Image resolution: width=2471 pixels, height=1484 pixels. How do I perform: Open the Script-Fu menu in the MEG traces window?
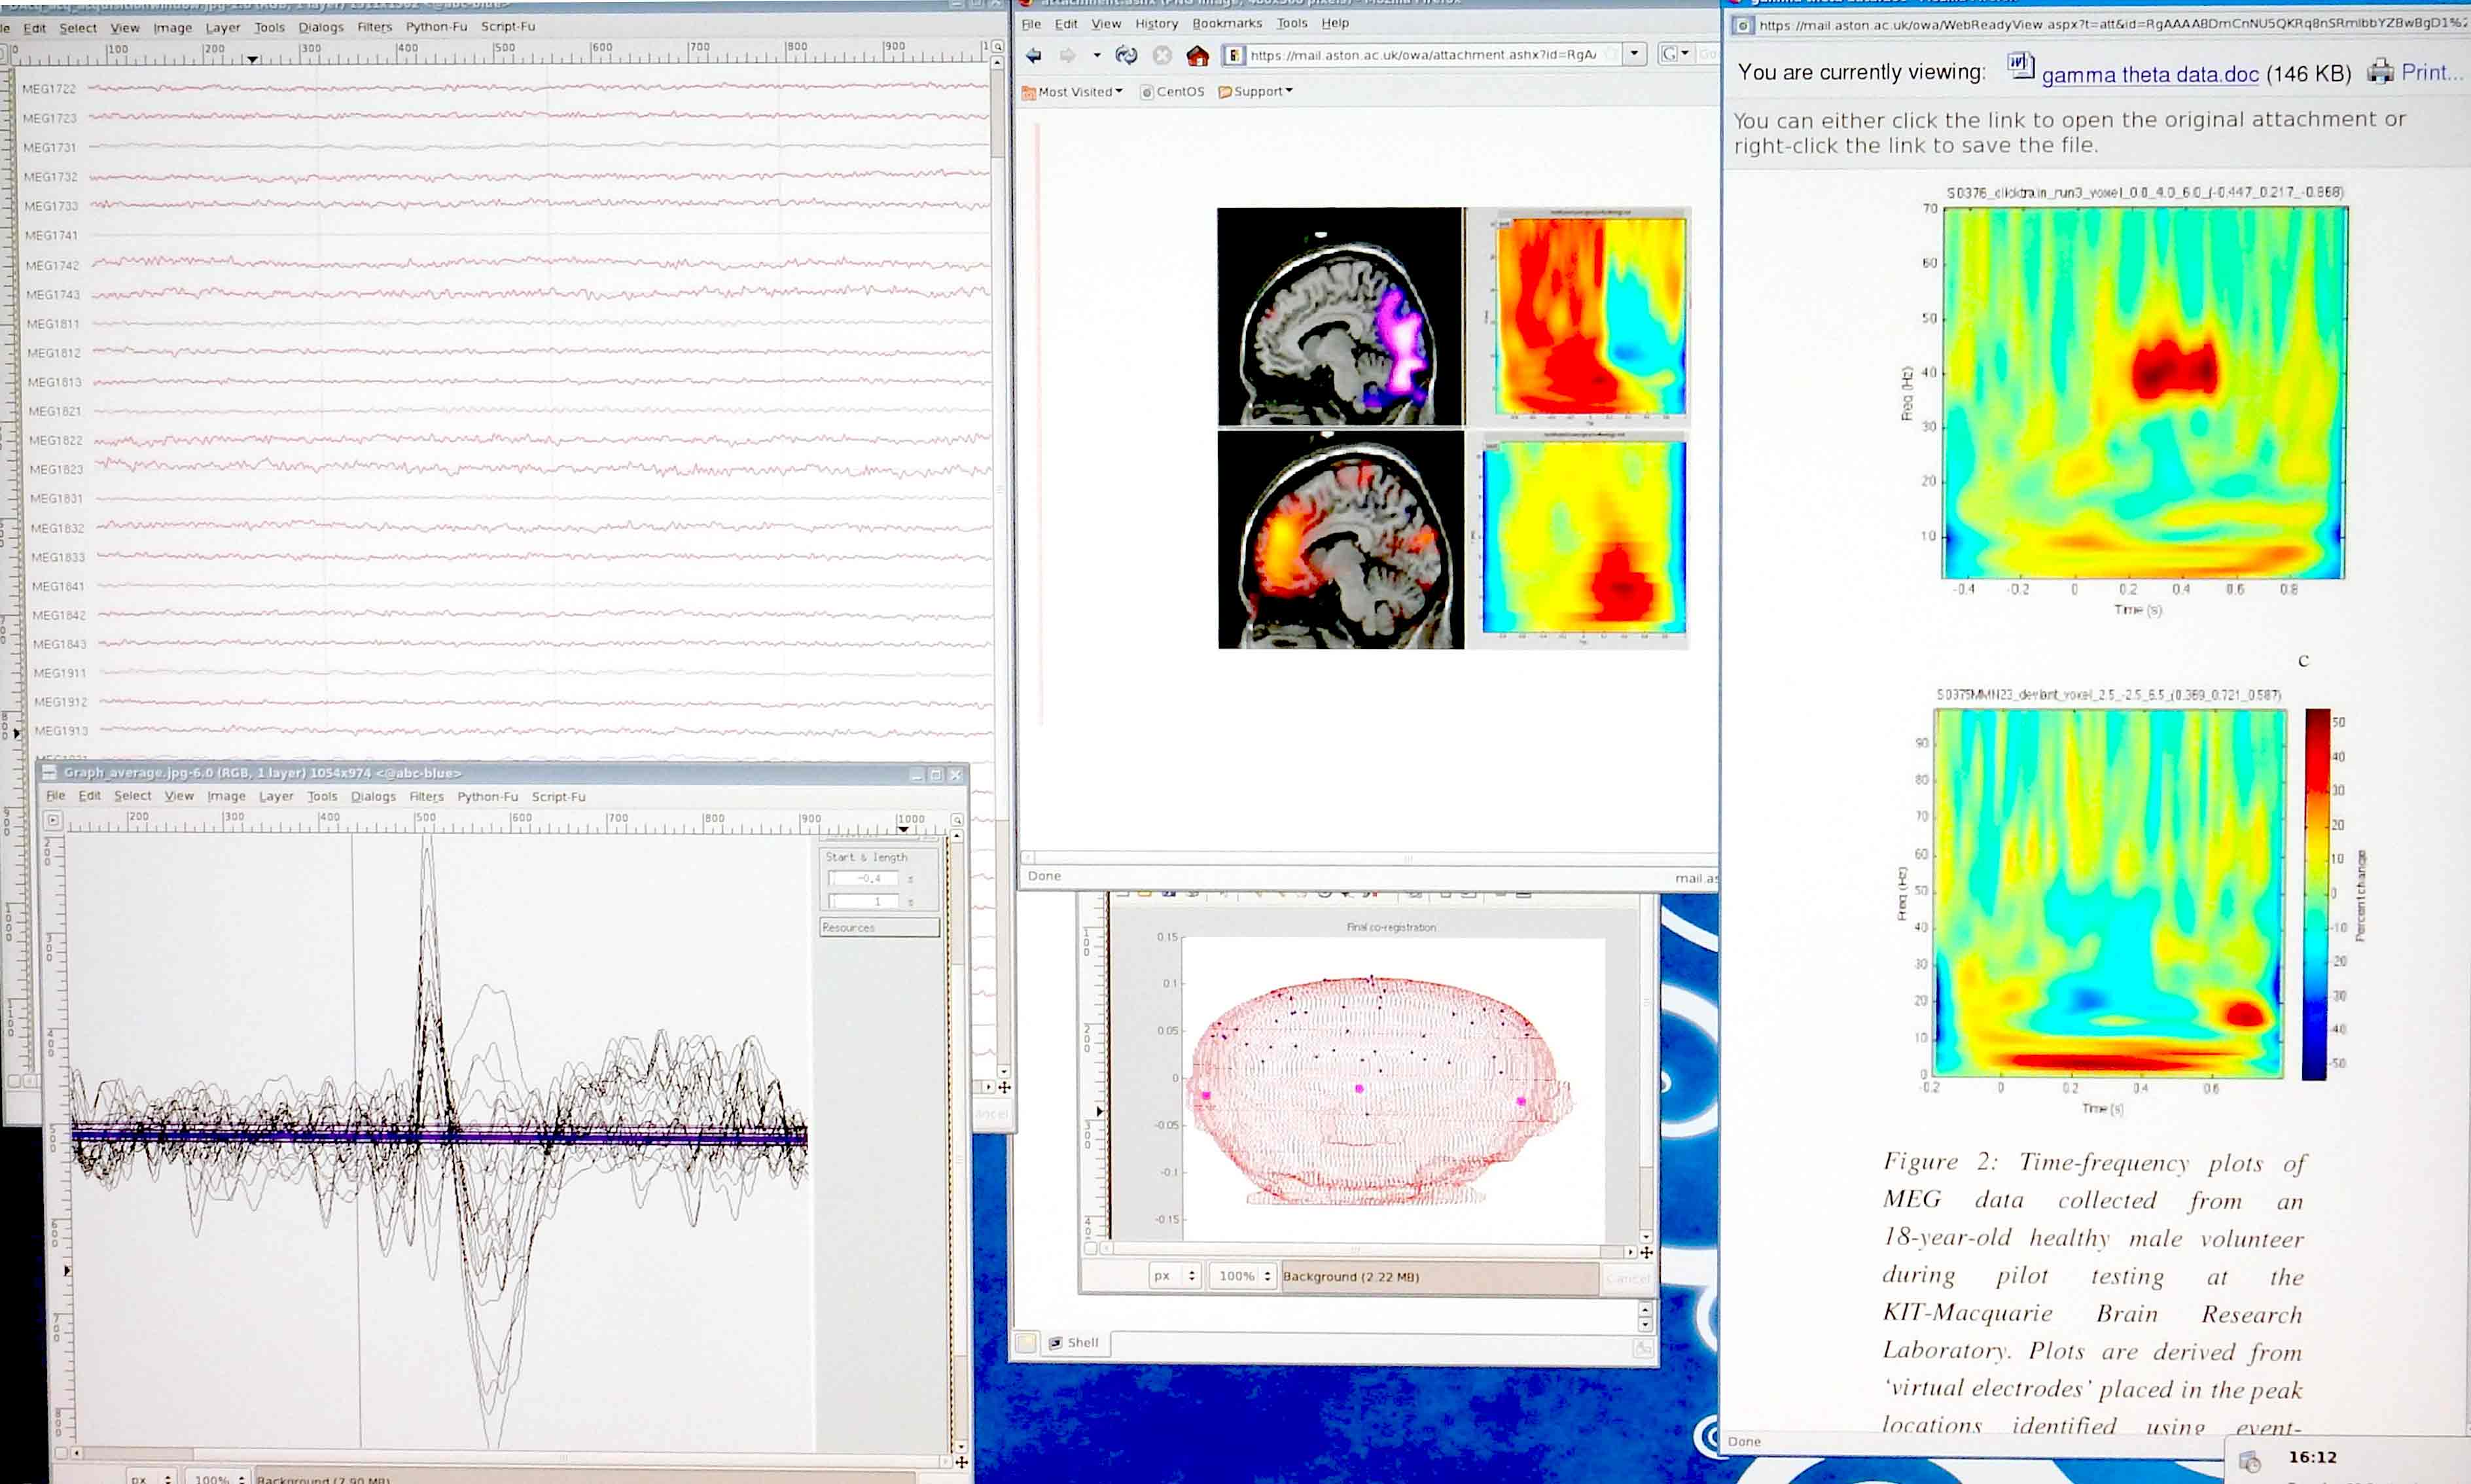508,26
